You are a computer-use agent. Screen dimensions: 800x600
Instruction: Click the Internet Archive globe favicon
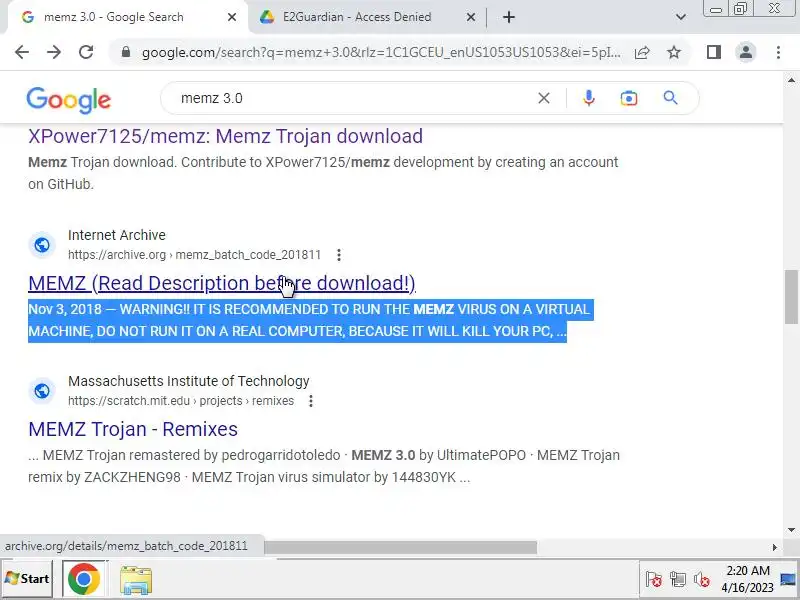[42, 245]
